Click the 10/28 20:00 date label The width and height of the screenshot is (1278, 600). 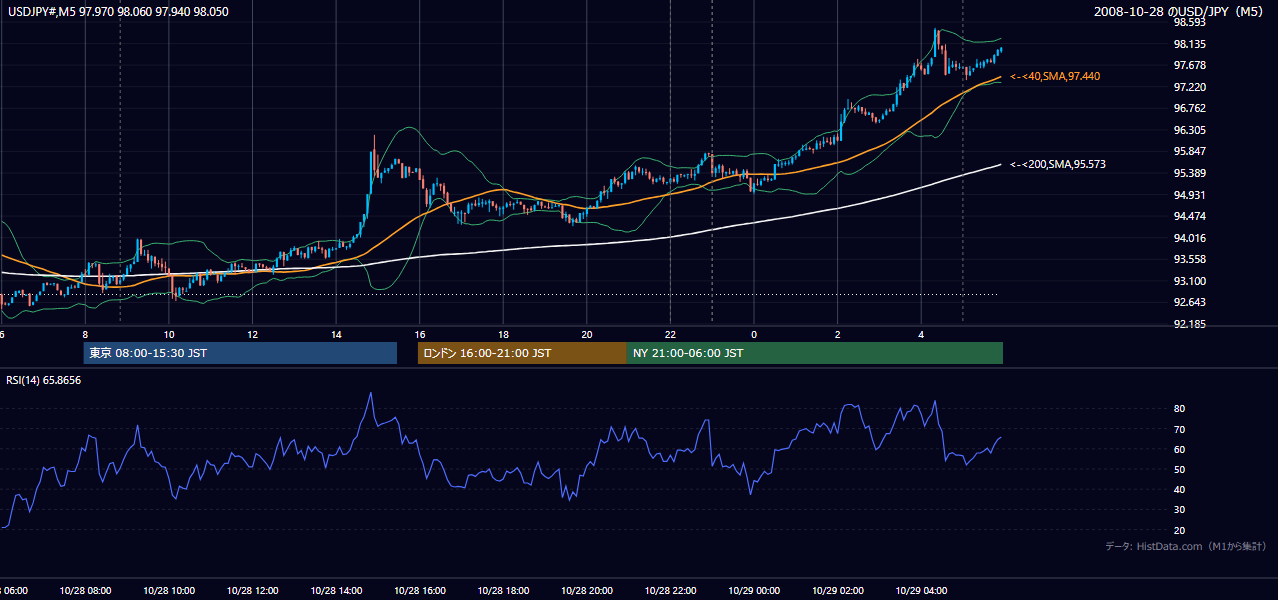pyautogui.click(x=587, y=590)
